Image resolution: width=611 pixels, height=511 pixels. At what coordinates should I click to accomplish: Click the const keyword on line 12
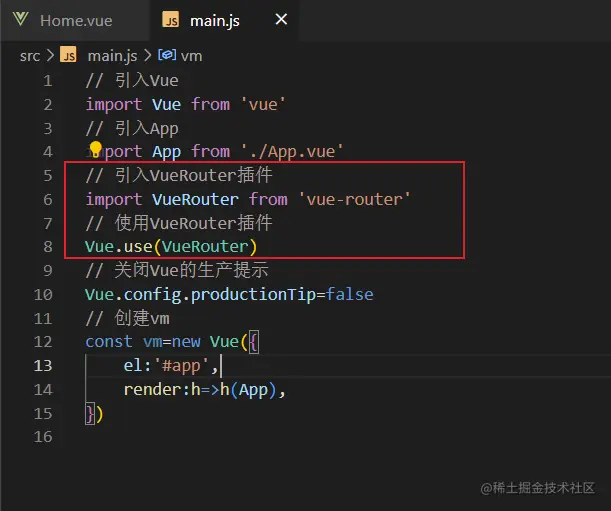[109, 342]
